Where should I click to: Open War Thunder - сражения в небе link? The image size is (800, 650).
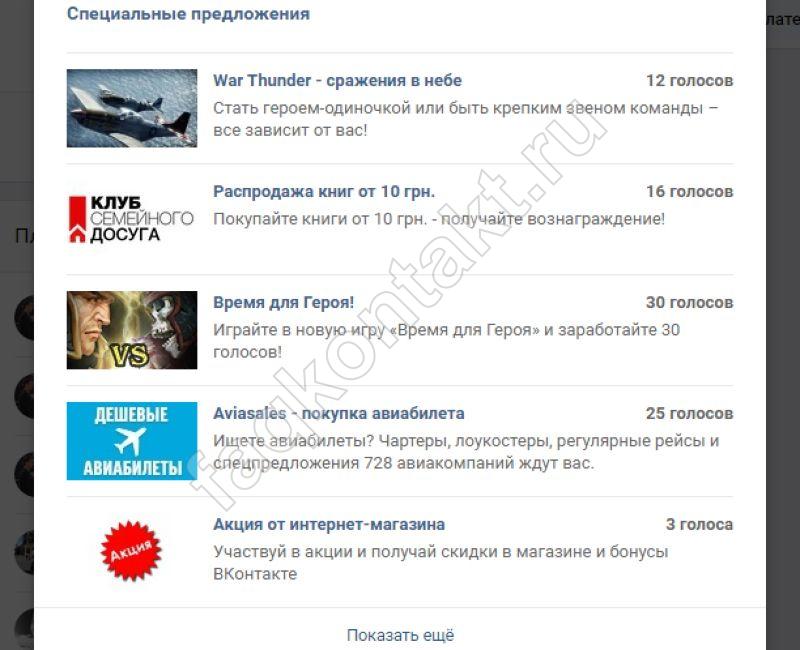point(337,81)
